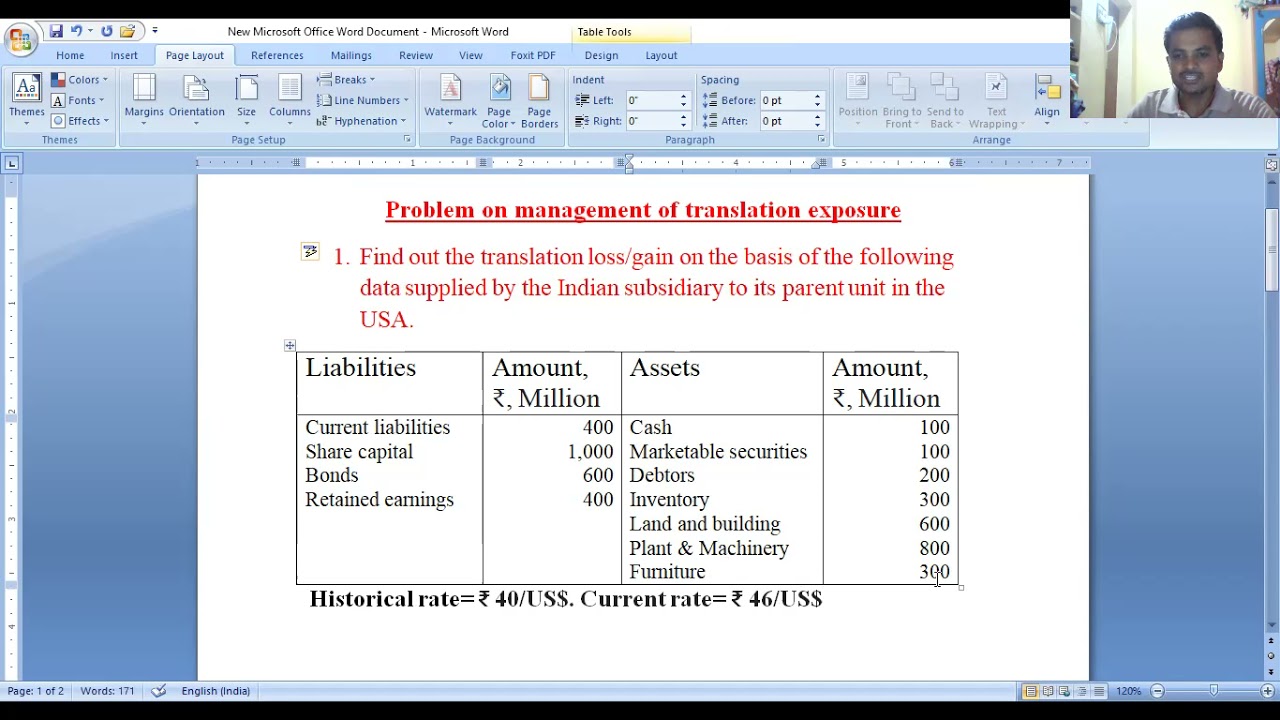The image size is (1280, 720).
Task: Open the Customize Quick Access Toolbar arrow
Action: tap(155, 32)
